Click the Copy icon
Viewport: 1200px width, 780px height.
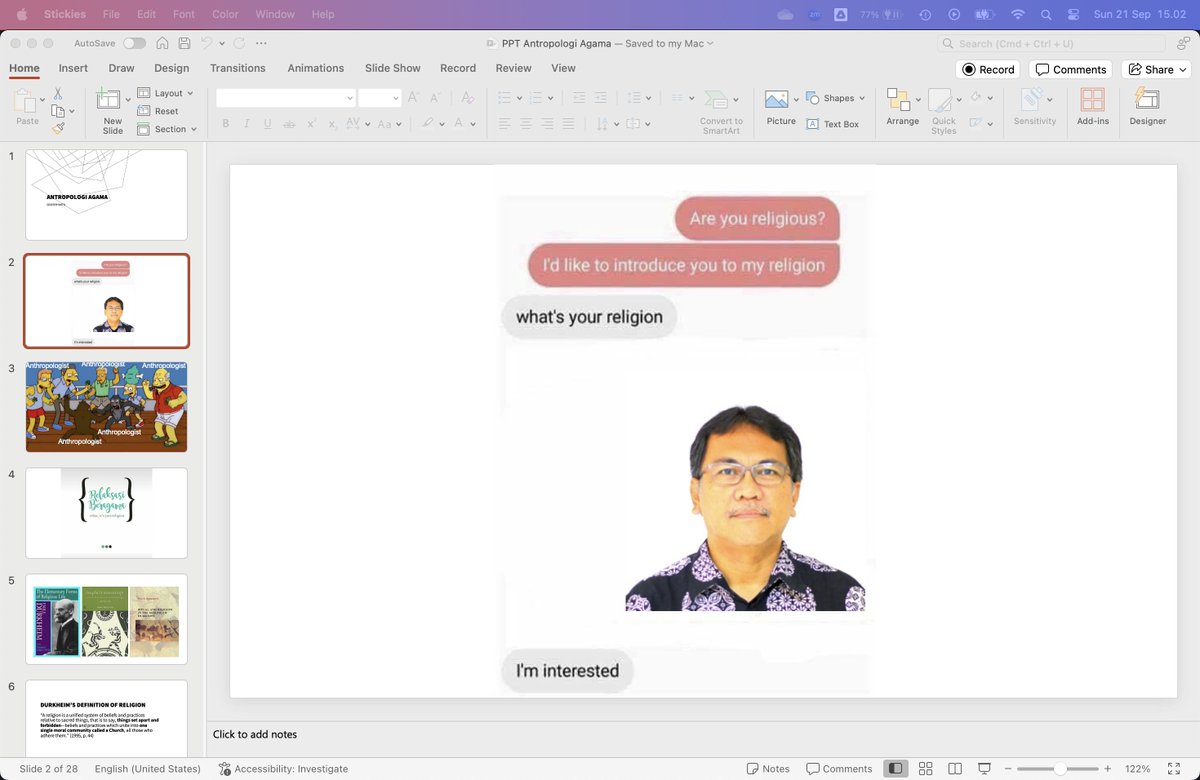tap(58, 111)
